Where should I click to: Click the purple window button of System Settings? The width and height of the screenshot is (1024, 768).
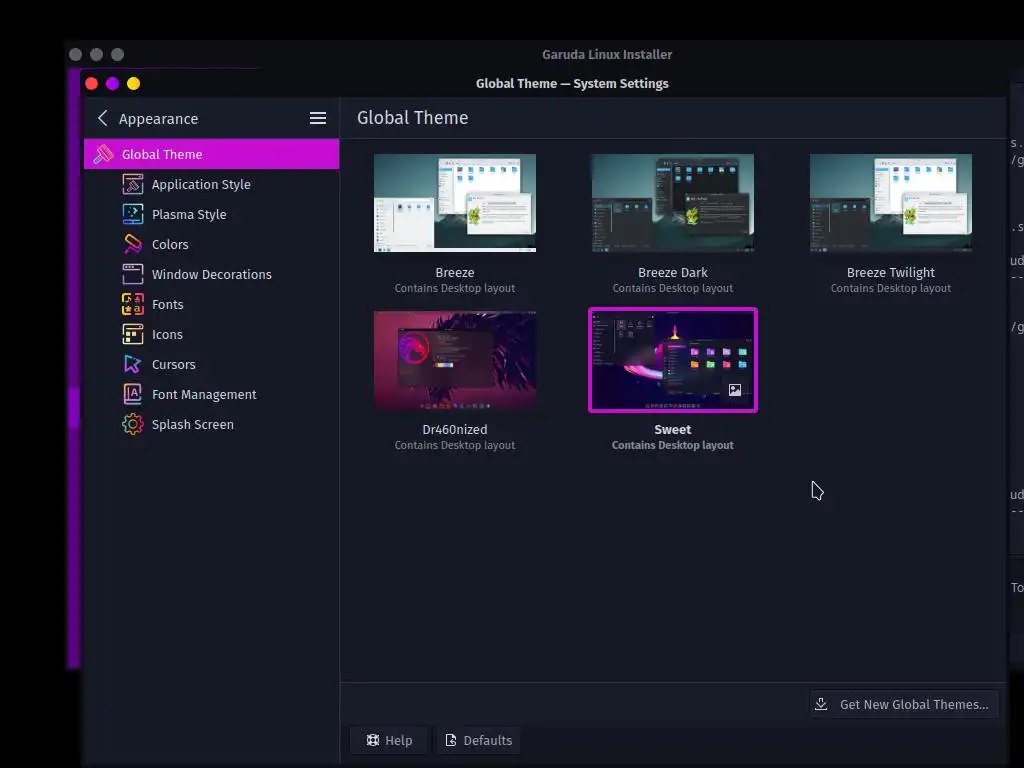point(112,84)
